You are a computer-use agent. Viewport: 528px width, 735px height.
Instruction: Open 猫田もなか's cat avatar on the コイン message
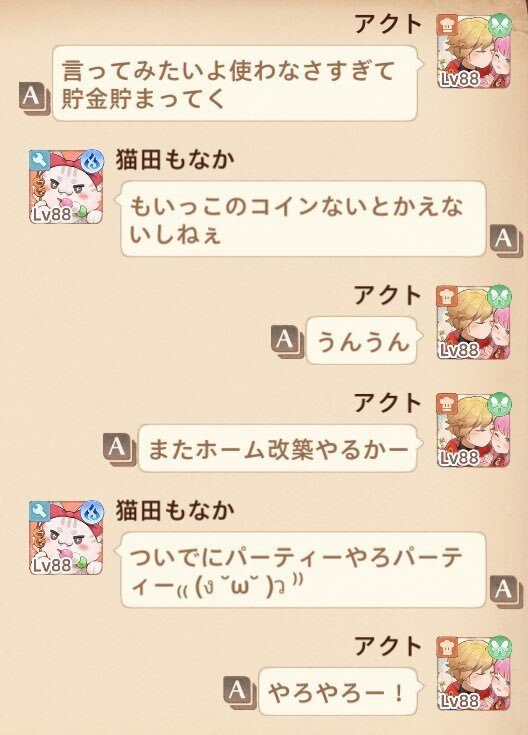pos(66,186)
